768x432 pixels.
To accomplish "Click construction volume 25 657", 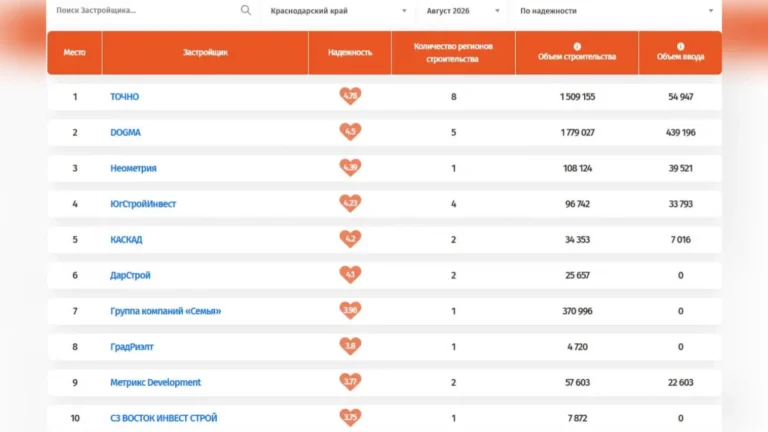I will pyautogui.click(x=577, y=275).
